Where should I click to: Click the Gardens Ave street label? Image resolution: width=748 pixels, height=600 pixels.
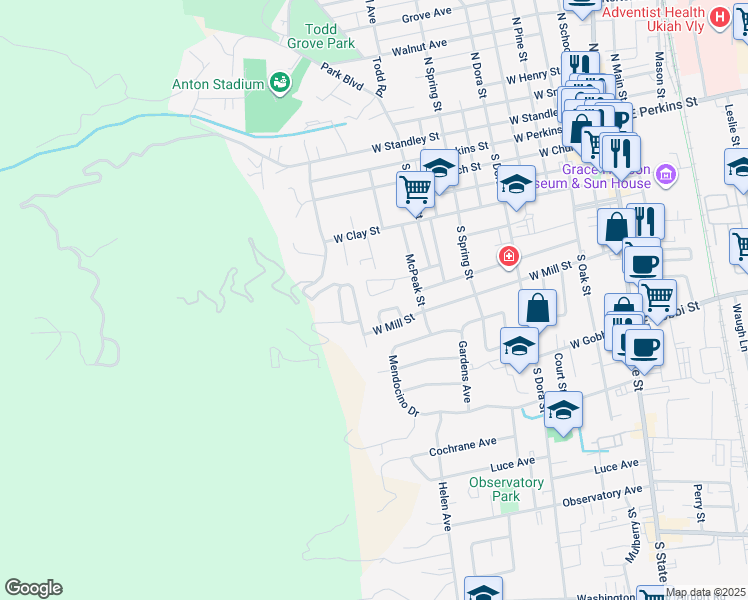pyautogui.click(x=465, y=372)
